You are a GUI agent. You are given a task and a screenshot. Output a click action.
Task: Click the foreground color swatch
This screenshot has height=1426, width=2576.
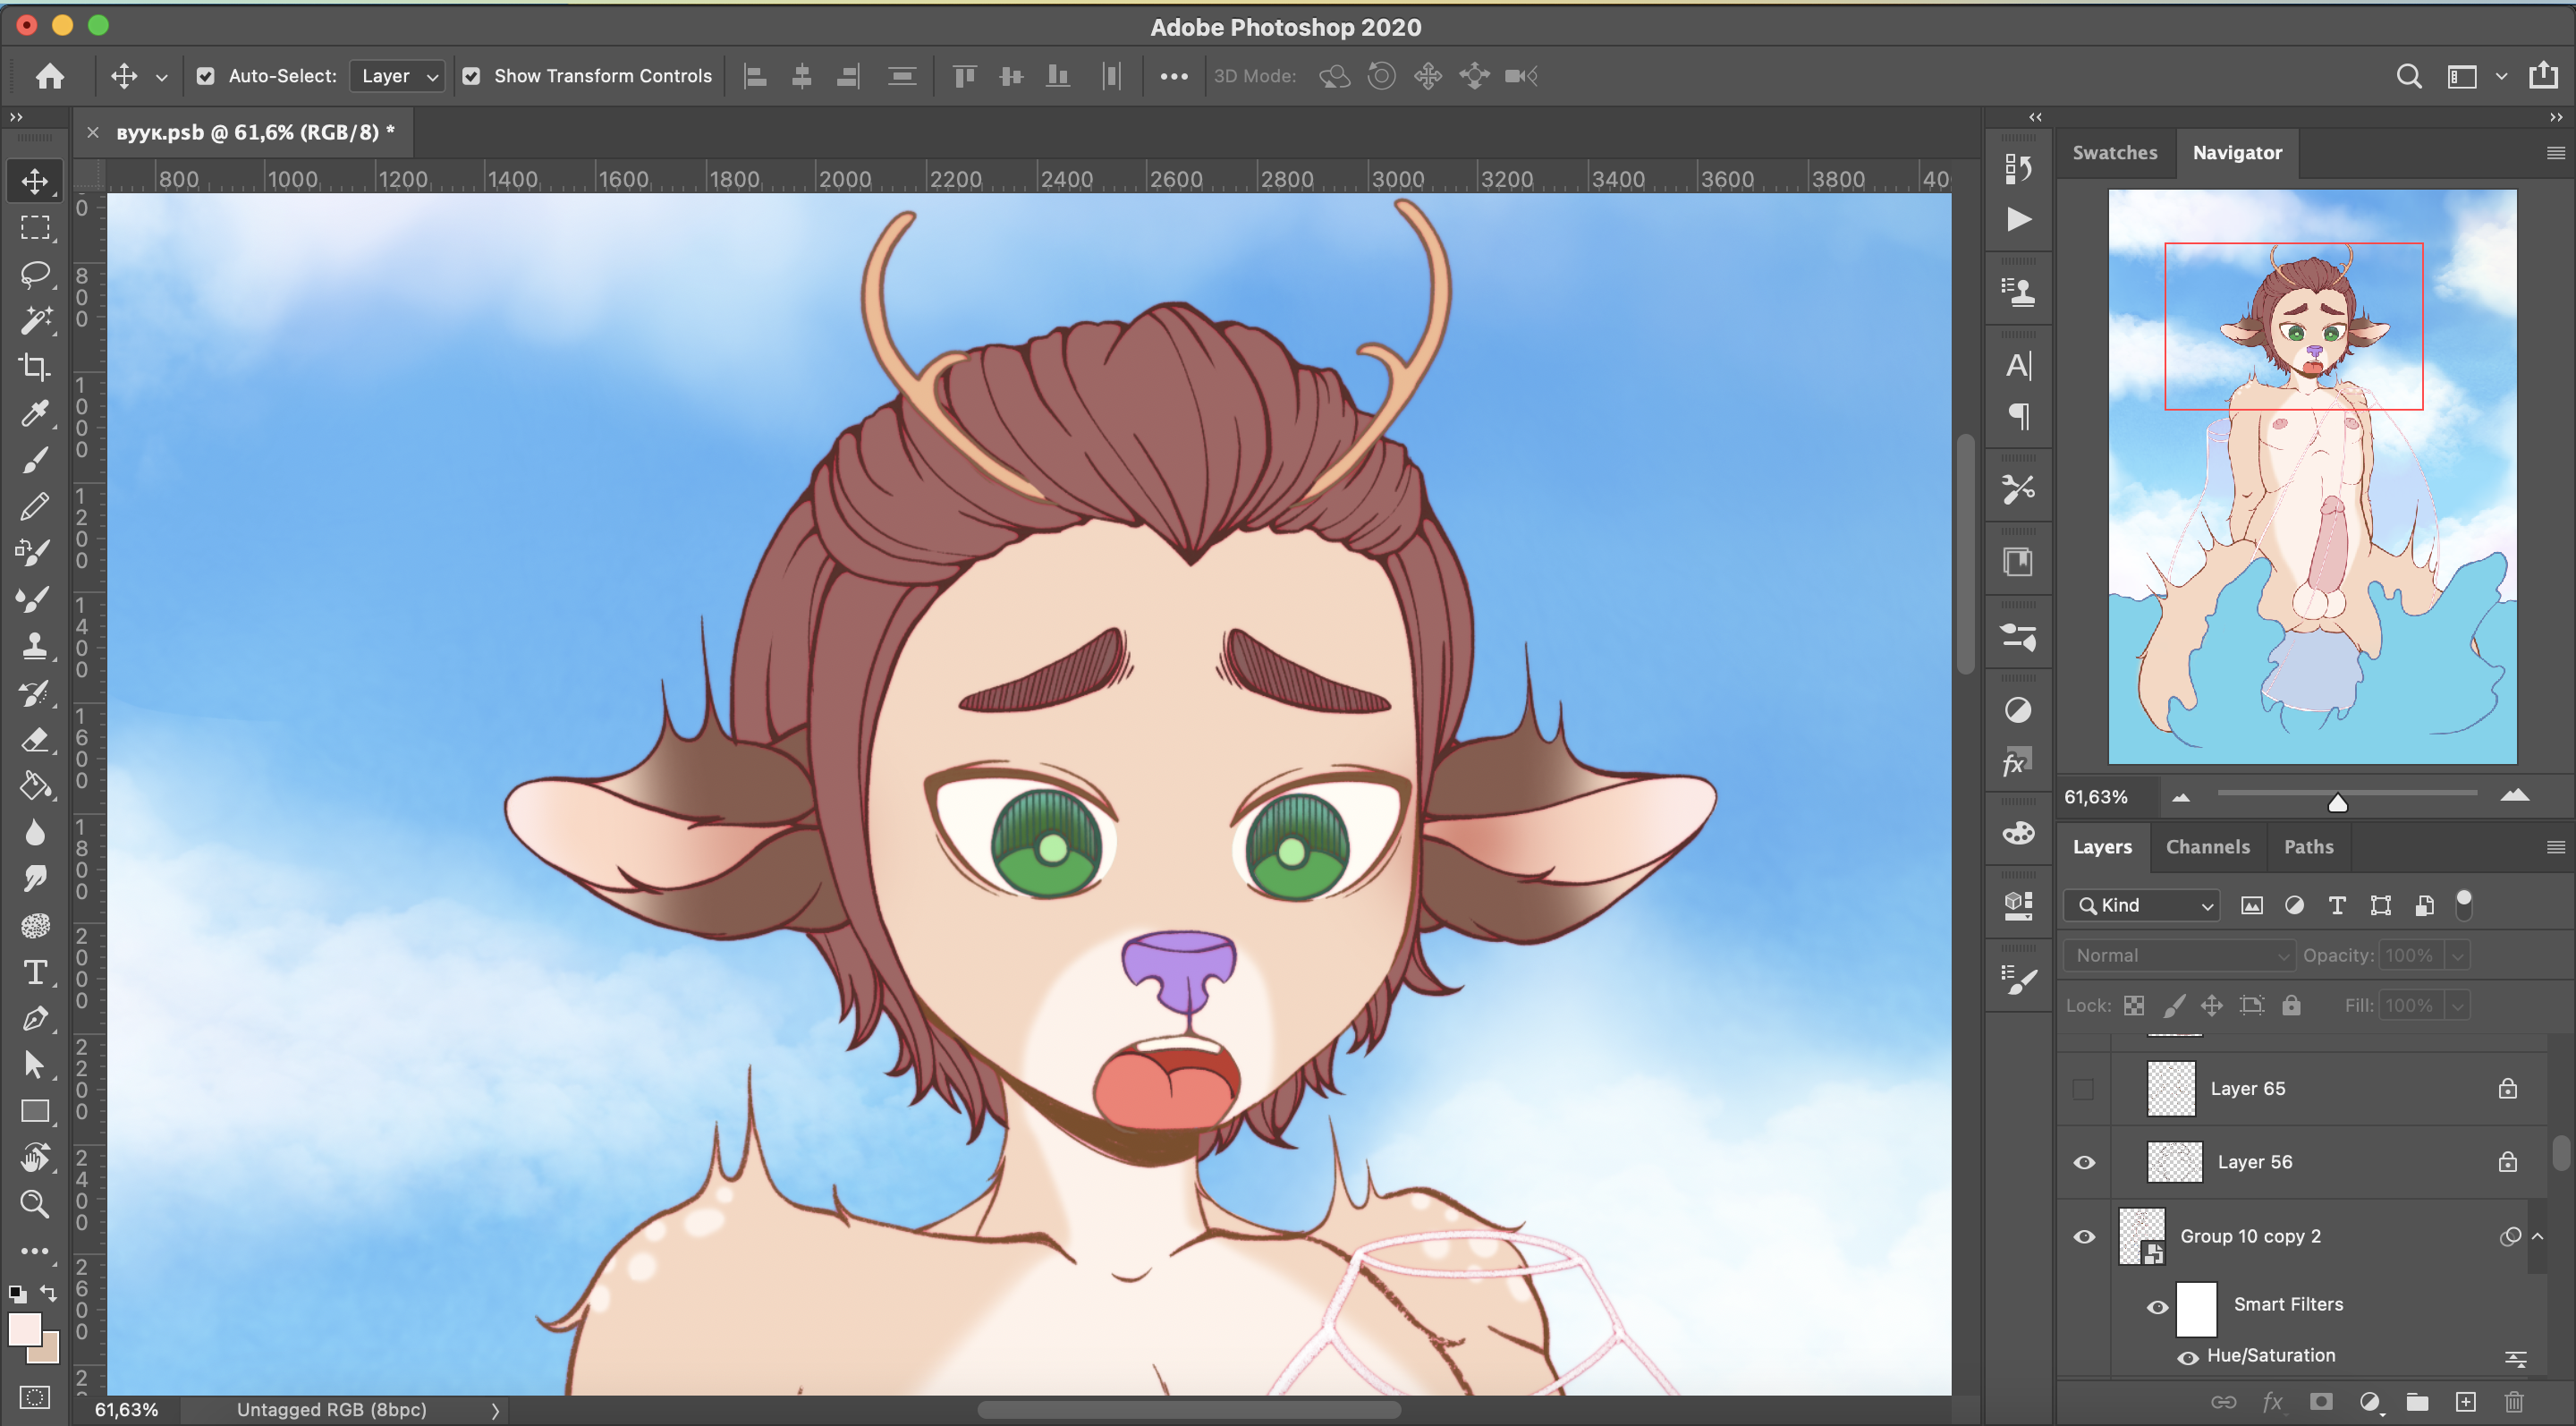coord(24,1329)
